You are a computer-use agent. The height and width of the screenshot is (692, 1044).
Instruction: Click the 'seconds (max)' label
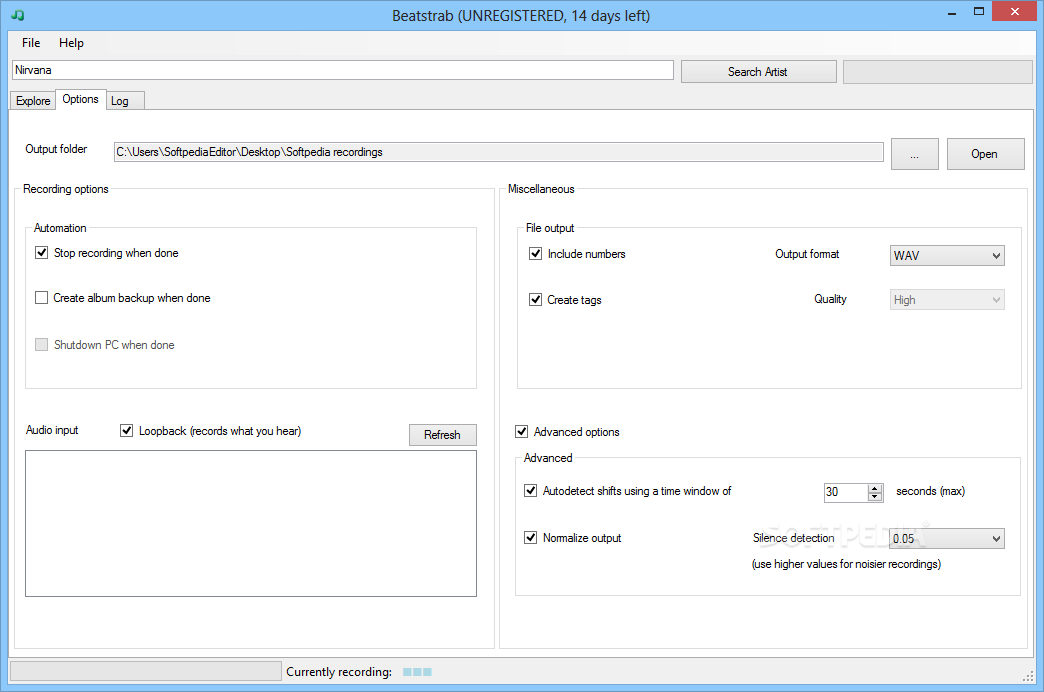pos(930,491)
